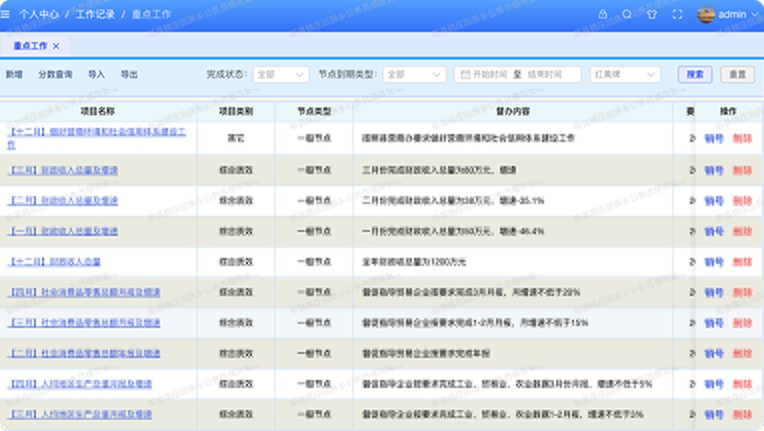Click 重点工作 in the breadcrumb

click(x=152, y=15)
